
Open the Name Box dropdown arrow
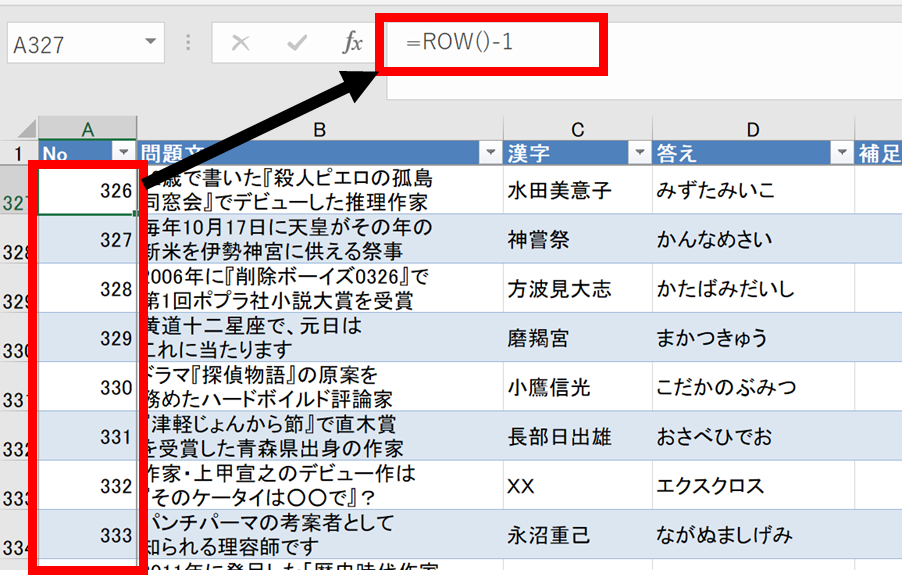tap(151, 41)
